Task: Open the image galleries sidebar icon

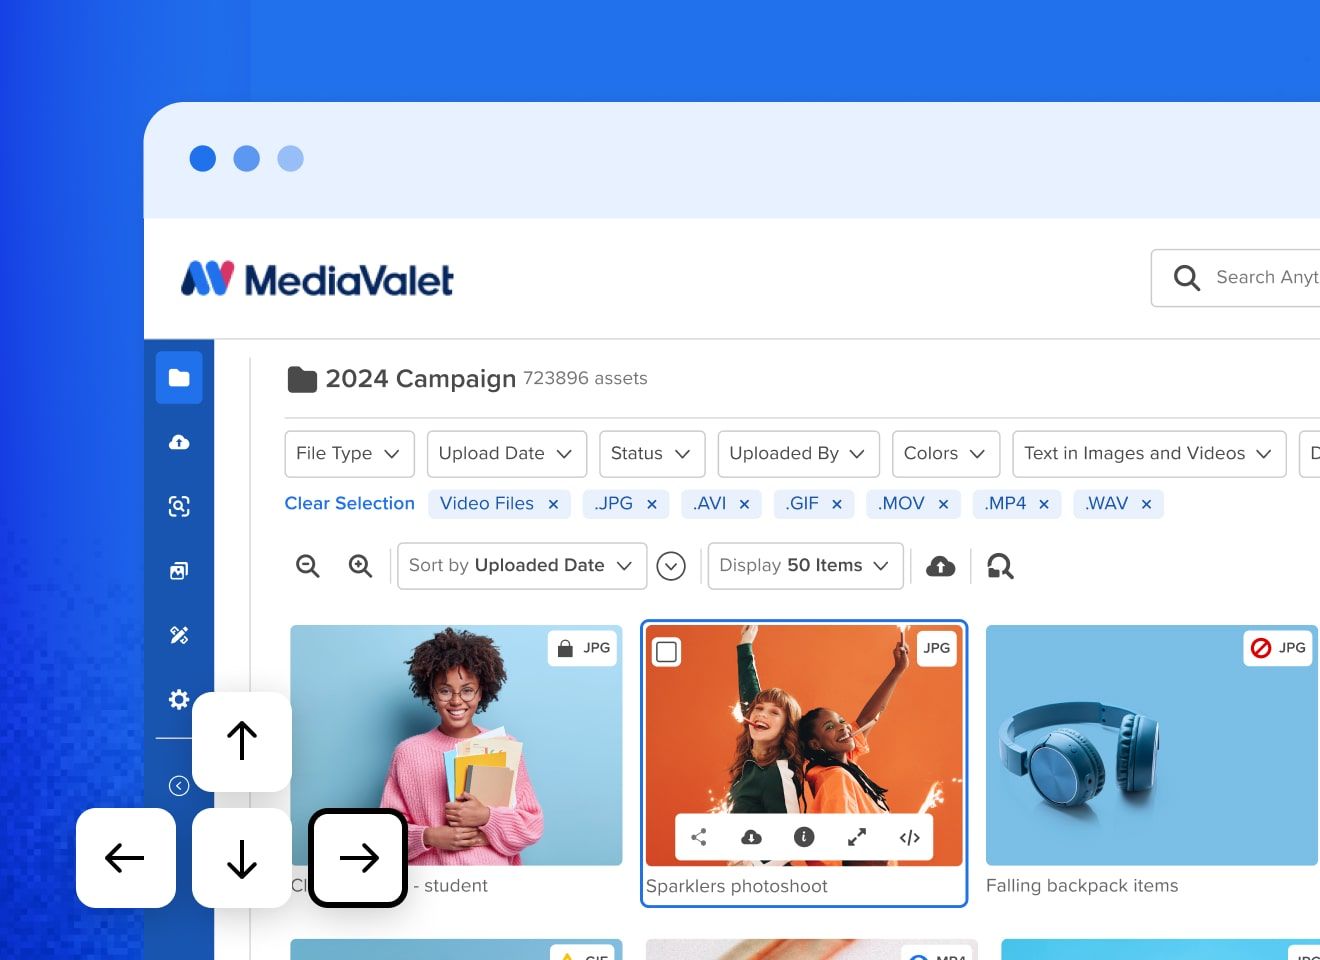Action: 179,571
